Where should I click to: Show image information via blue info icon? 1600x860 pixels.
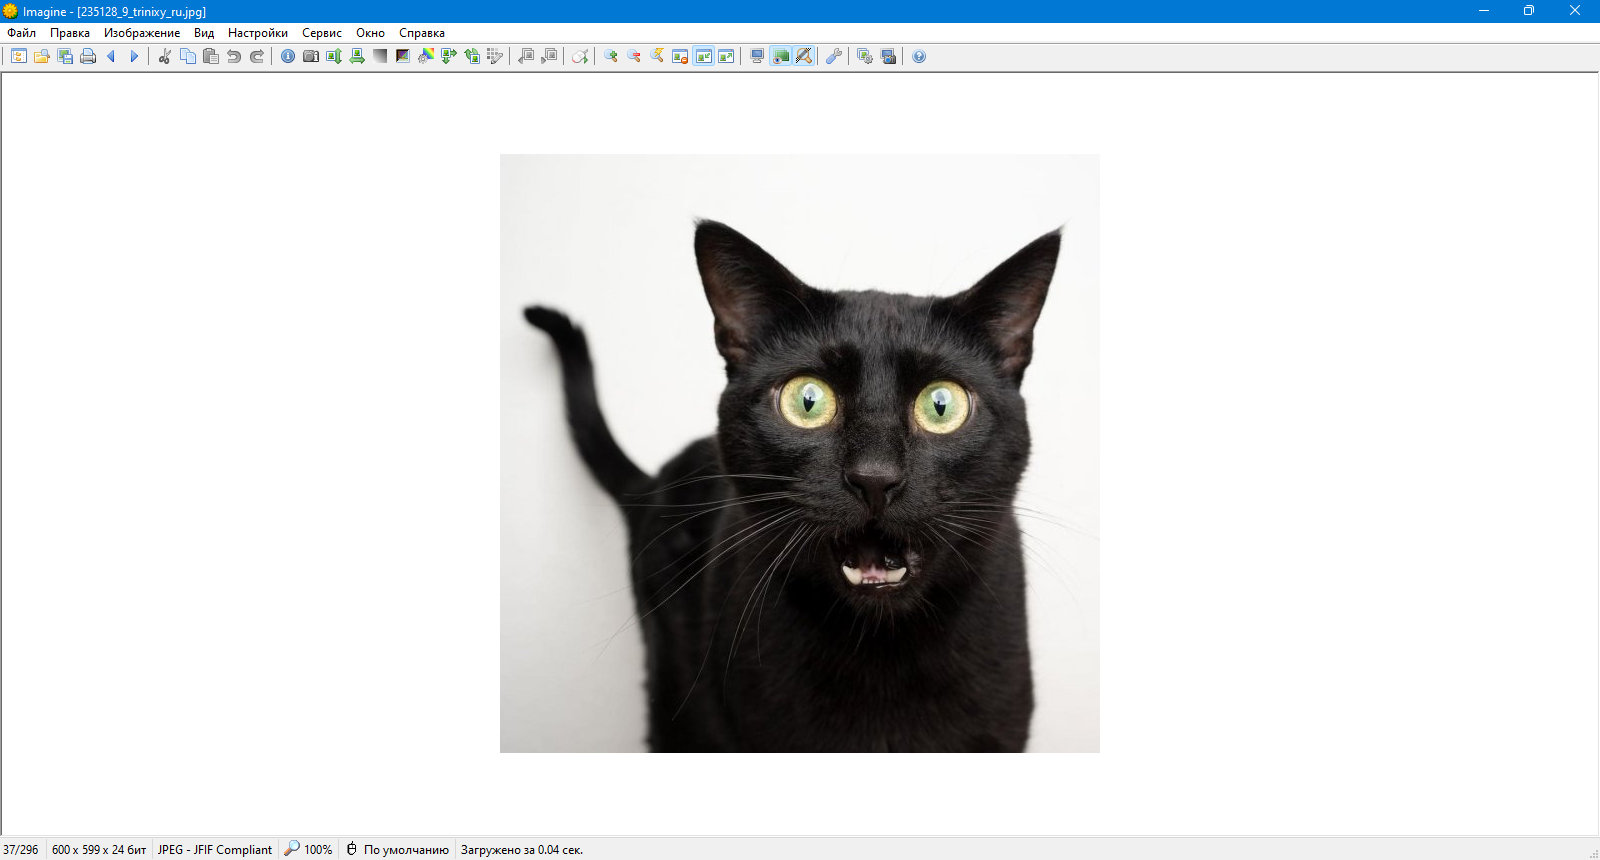point(288,56)
